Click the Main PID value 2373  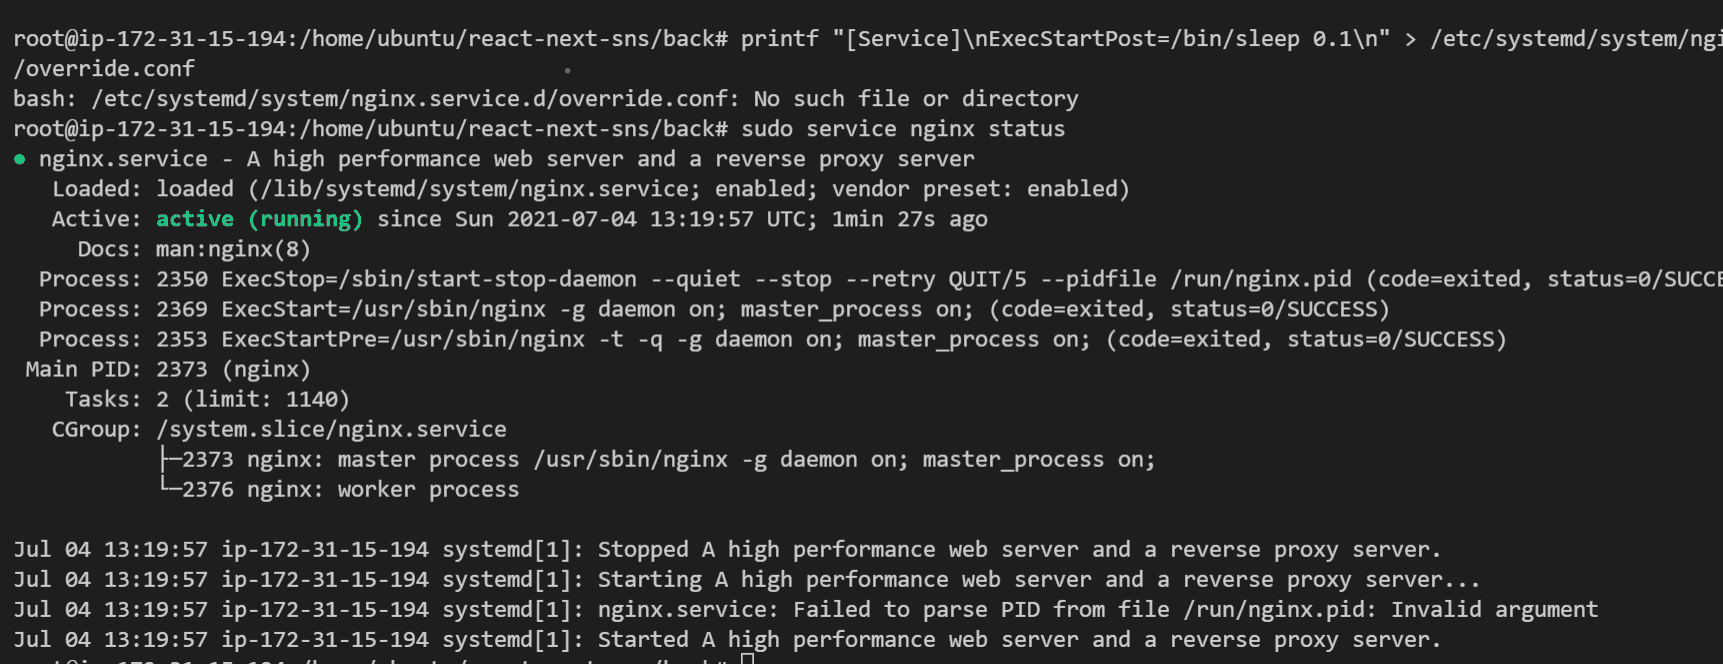(182, 369)
